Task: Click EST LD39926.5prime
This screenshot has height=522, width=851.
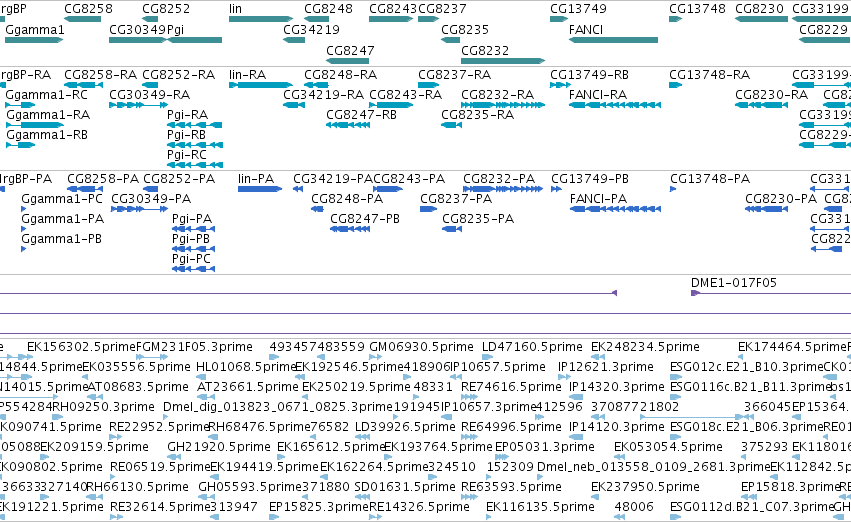Action: (405, 428)
